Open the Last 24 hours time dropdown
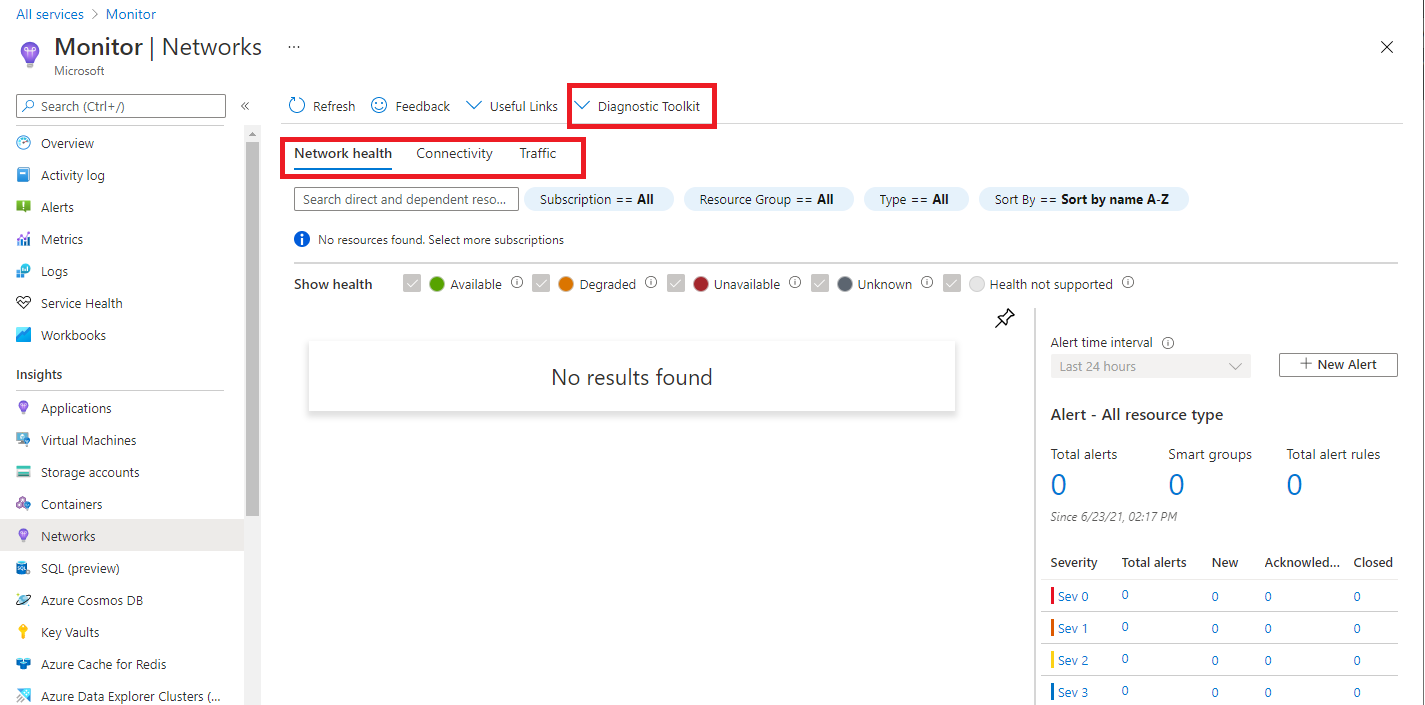Image resolution: width=1425 pixels, height=705 pixels. (1150, 366)
